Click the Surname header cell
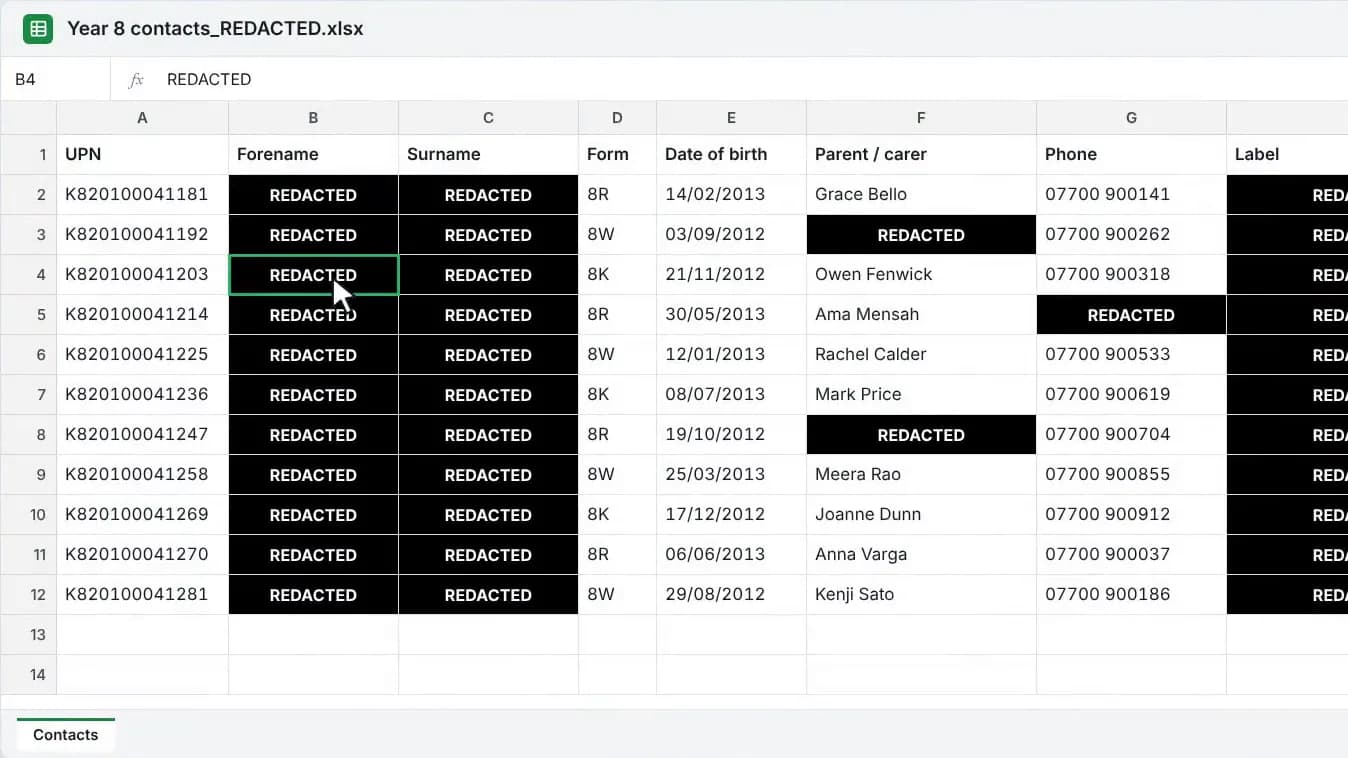Screen dimensions: 1348x758 tap(488, 155)
